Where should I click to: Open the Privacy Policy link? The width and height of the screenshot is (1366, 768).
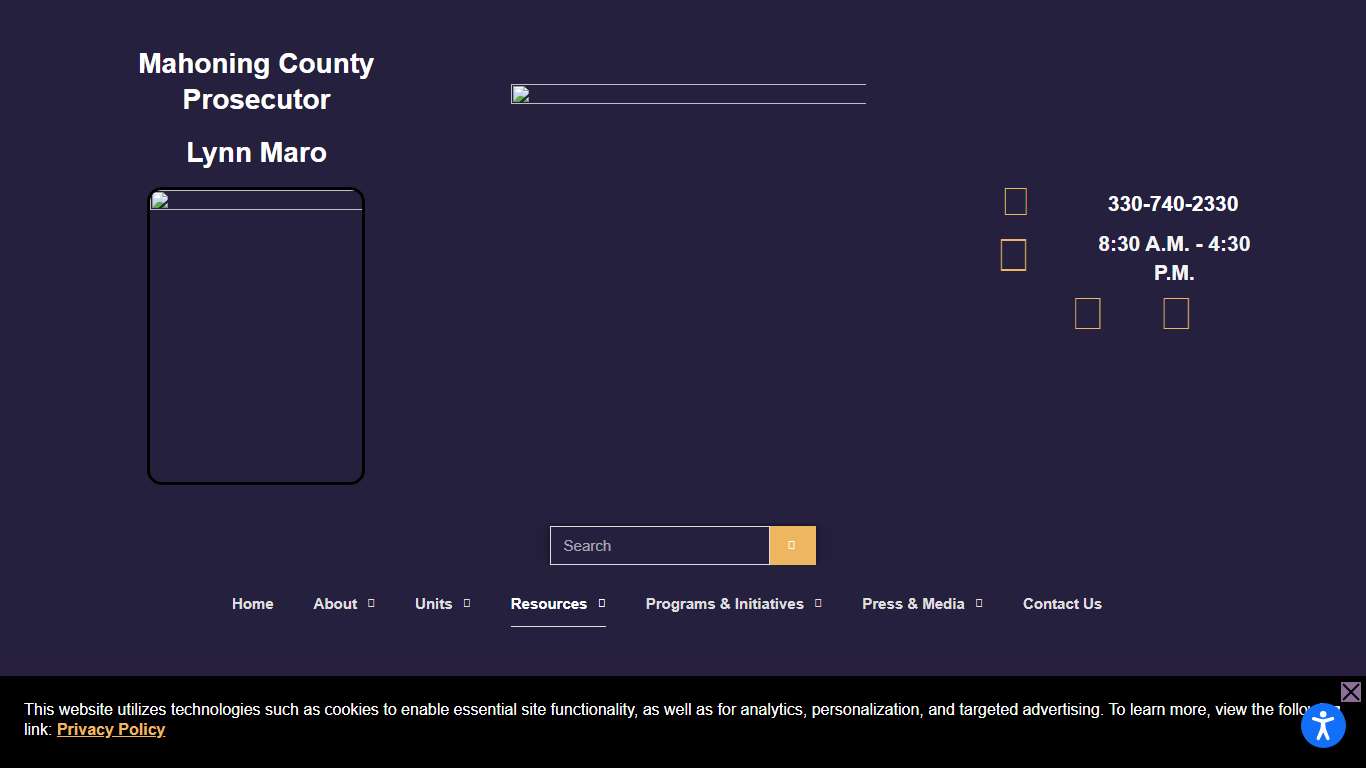click(111, 730)
